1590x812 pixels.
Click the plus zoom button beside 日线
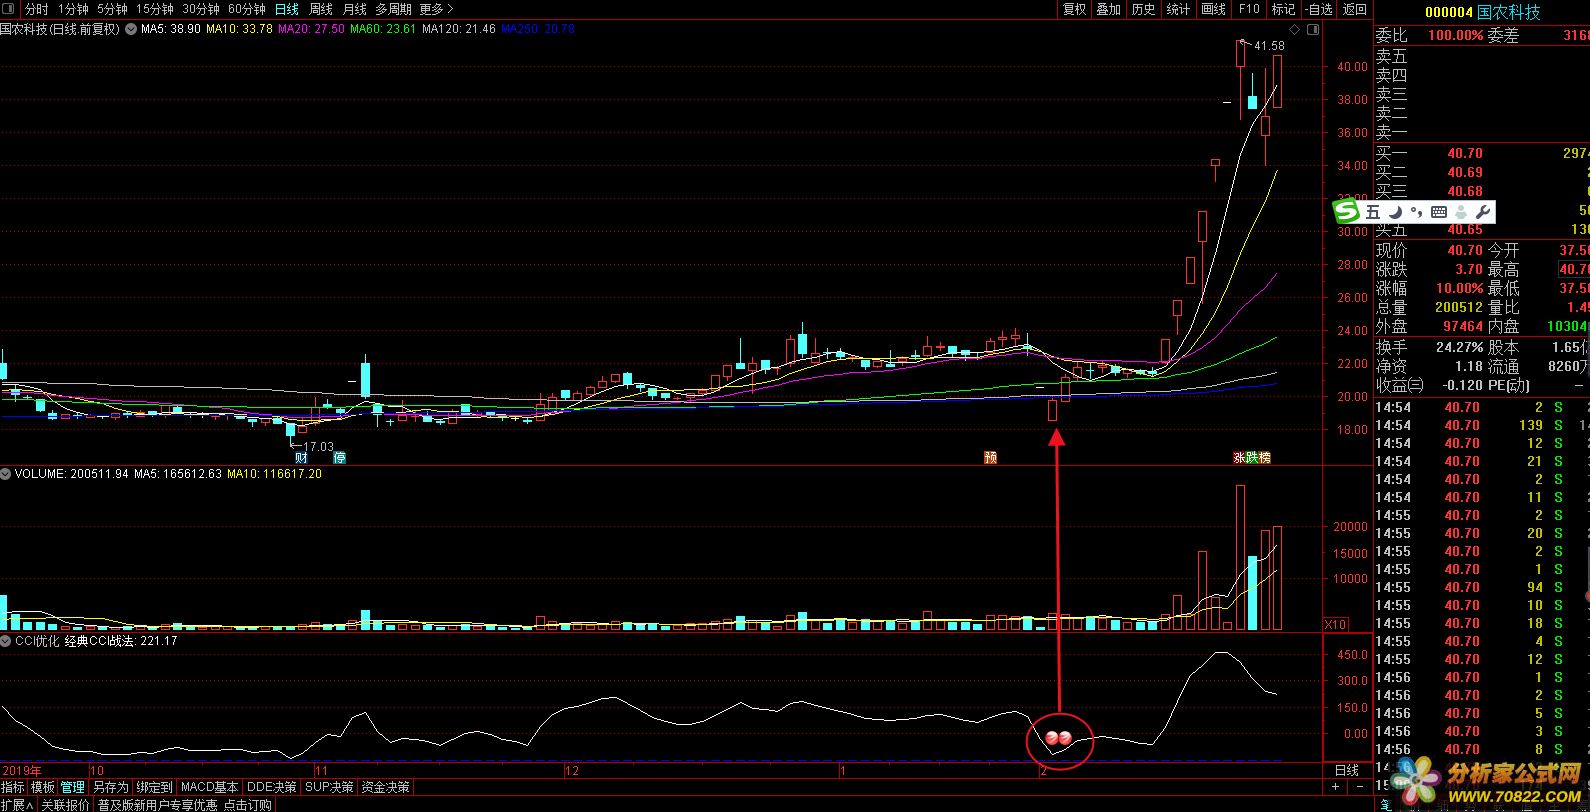pos(1334,787)
